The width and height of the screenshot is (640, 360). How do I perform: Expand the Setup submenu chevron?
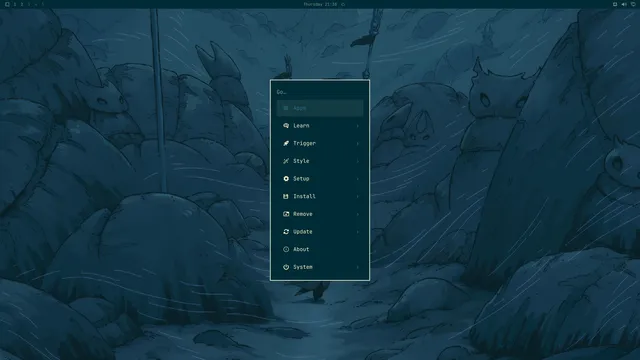tap(358, 179)
